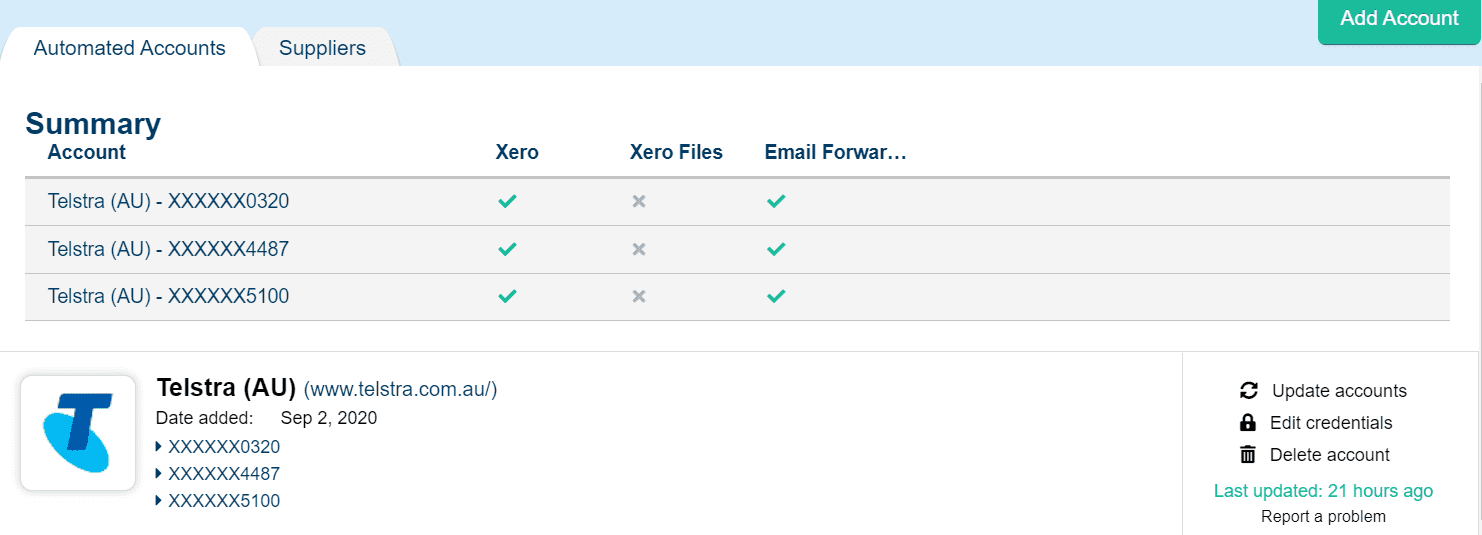The height and width of the screenshot is (535, 1482).
Task: Click the Telstra logo thumbnail
Action: pos(78,433)
